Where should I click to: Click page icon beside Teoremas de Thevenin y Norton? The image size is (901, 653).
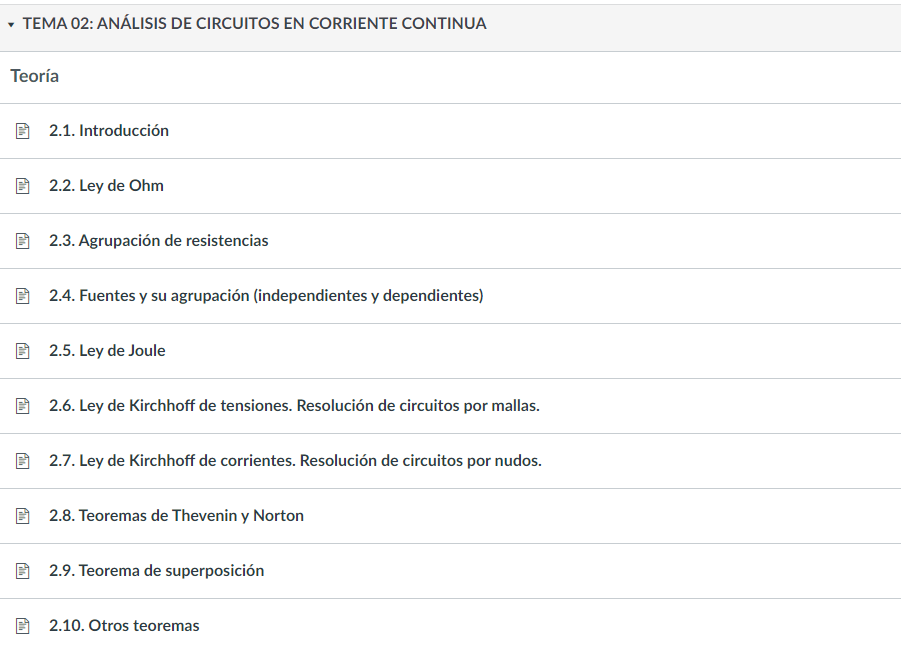(23, 516)
